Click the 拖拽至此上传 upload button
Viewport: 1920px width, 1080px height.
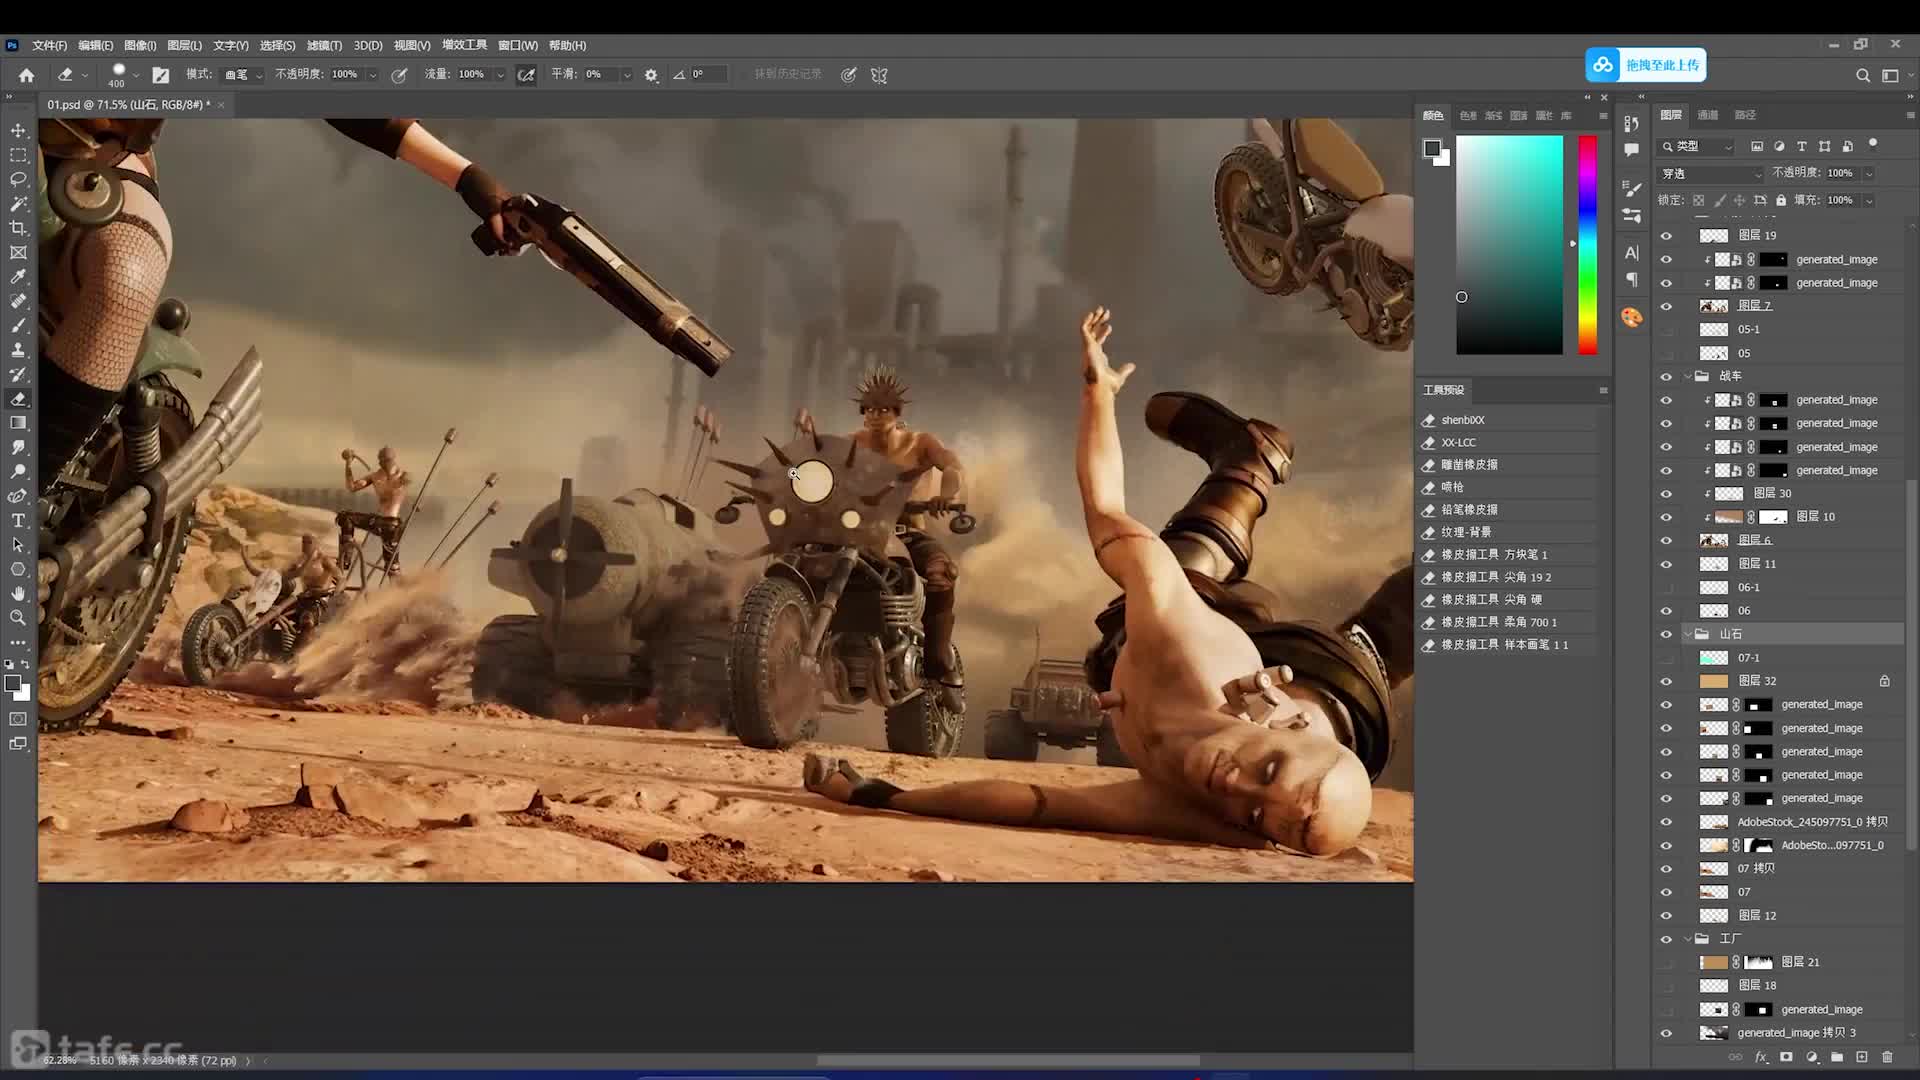tap(1646, 65)
